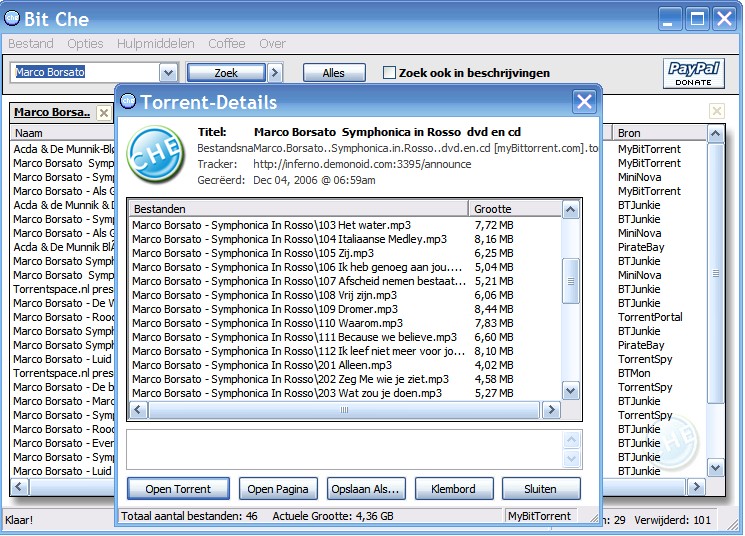Open the Bestand menu
The image size is (745, 536).
31,44
